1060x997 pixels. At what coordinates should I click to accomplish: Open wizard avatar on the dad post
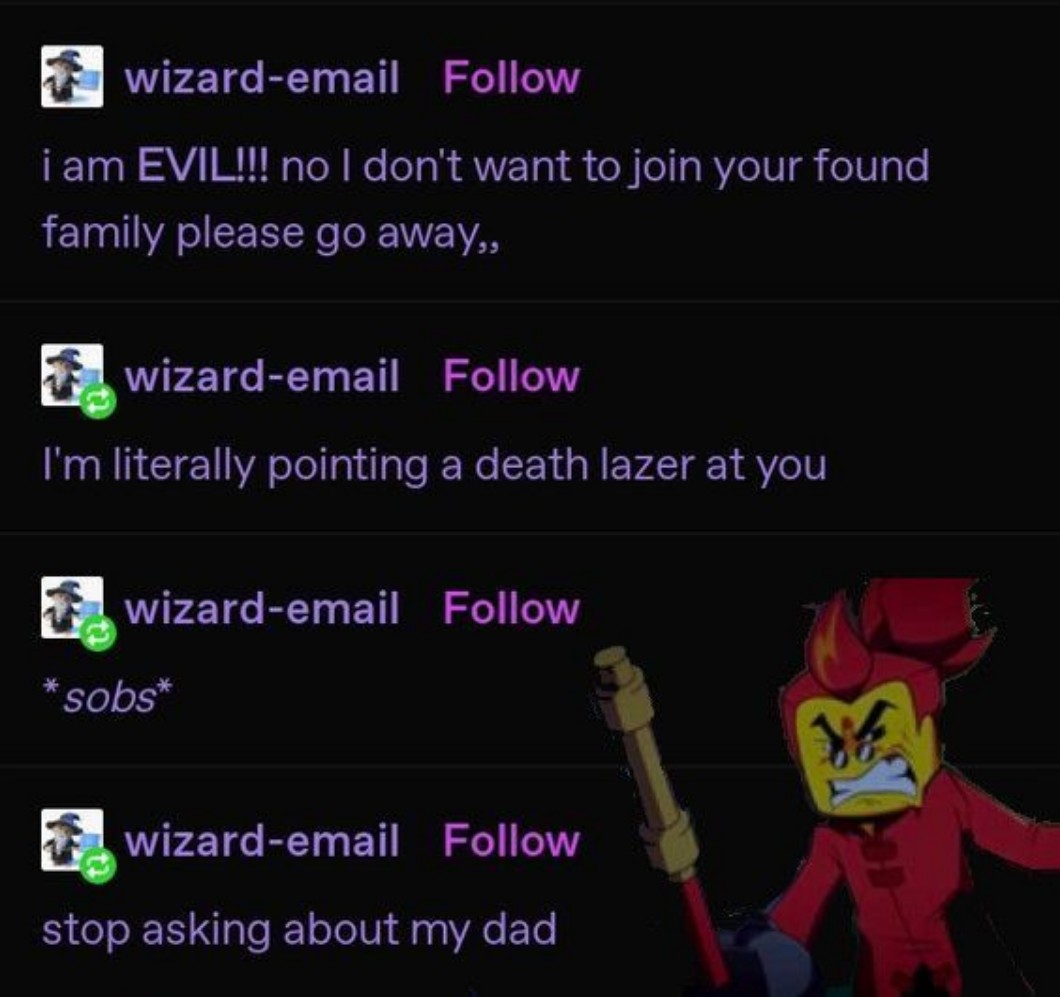(72, 840)
